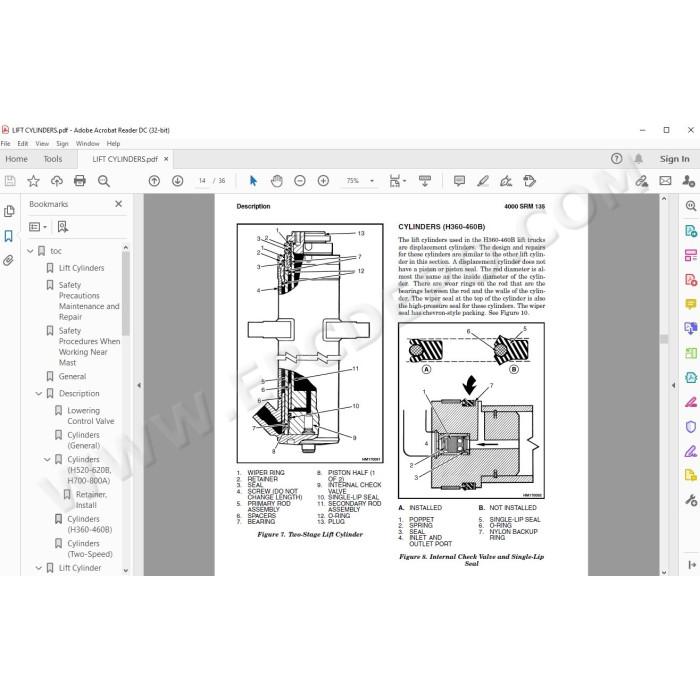Screen dimensions: 700x700
Task: Open Page Thumbnails panel icon
Action: (8, 211)
